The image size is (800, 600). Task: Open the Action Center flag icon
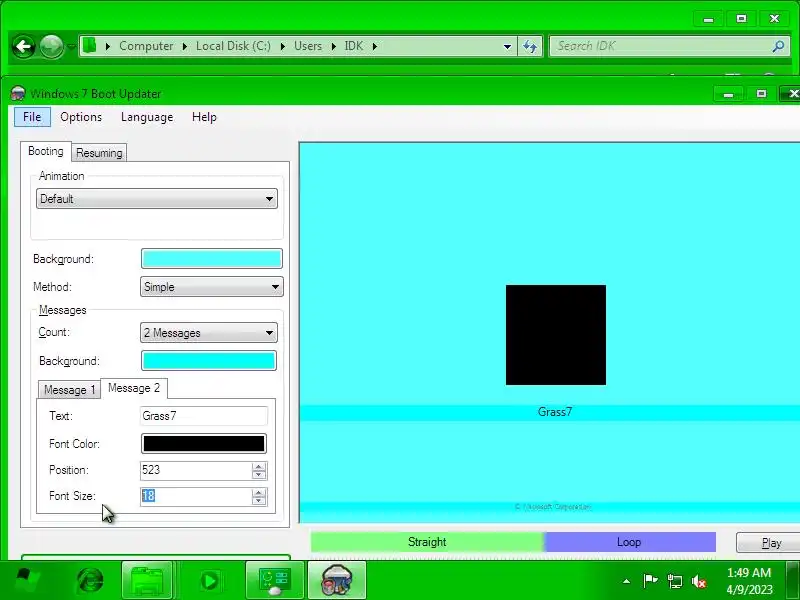[650, 581]
